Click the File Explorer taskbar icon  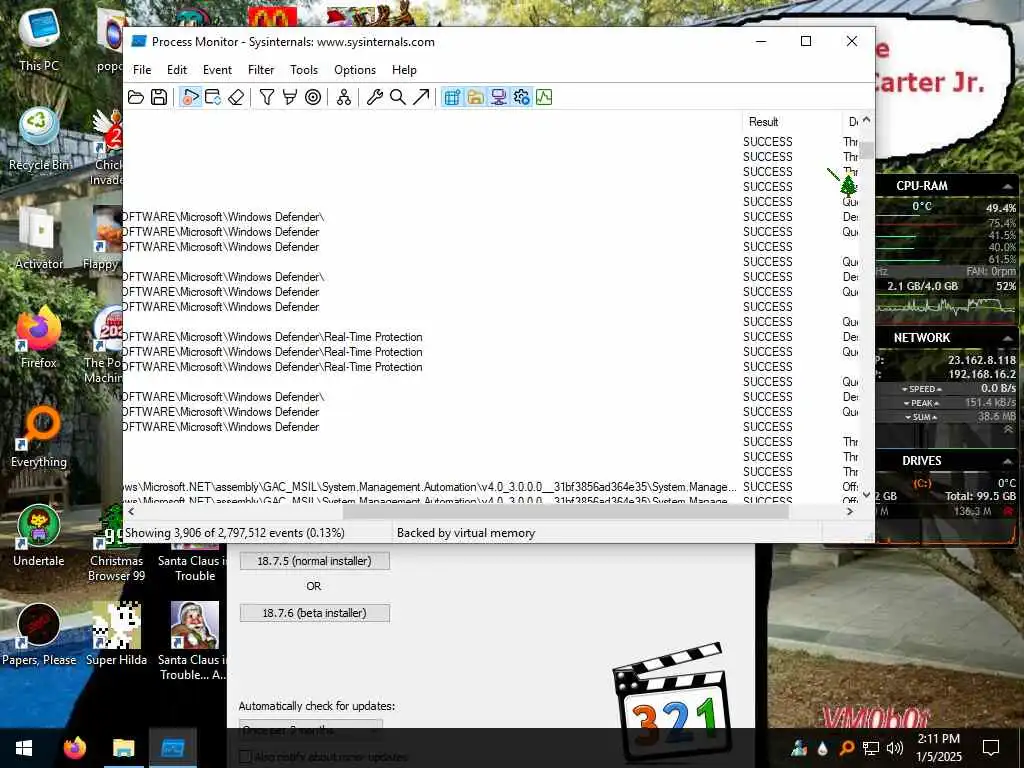click(x=123, y=748)
